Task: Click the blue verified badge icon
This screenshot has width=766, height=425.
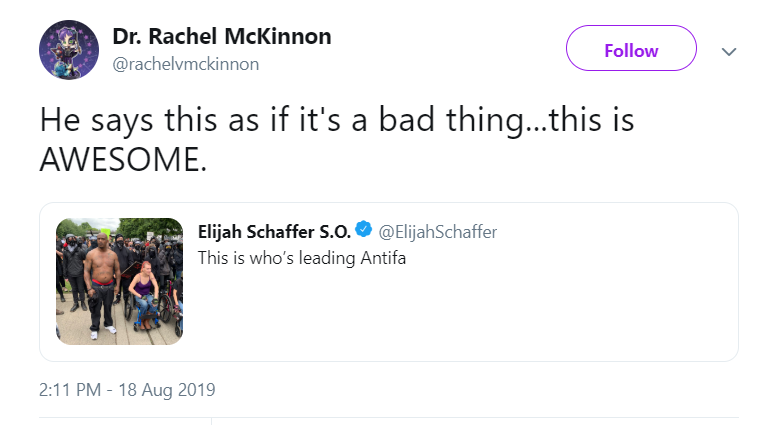Action: 363,229
